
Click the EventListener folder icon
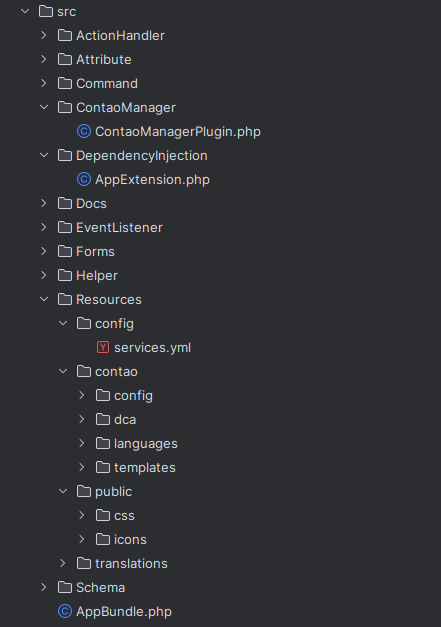pyautogui.click(x=65, y=227)
